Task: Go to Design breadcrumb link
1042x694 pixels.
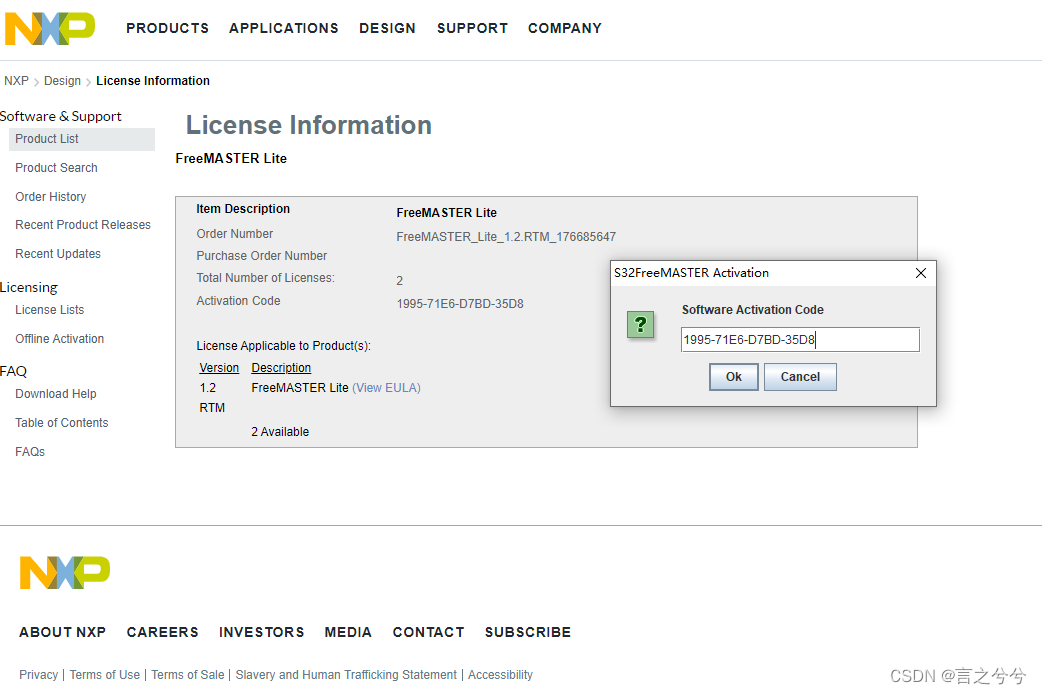Action: click(x=62, y=80)
